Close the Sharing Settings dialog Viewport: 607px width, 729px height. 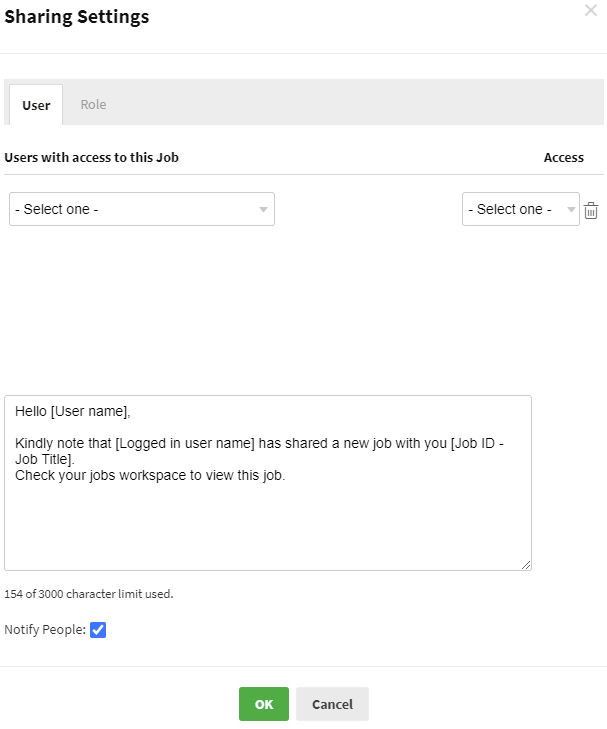591,10
